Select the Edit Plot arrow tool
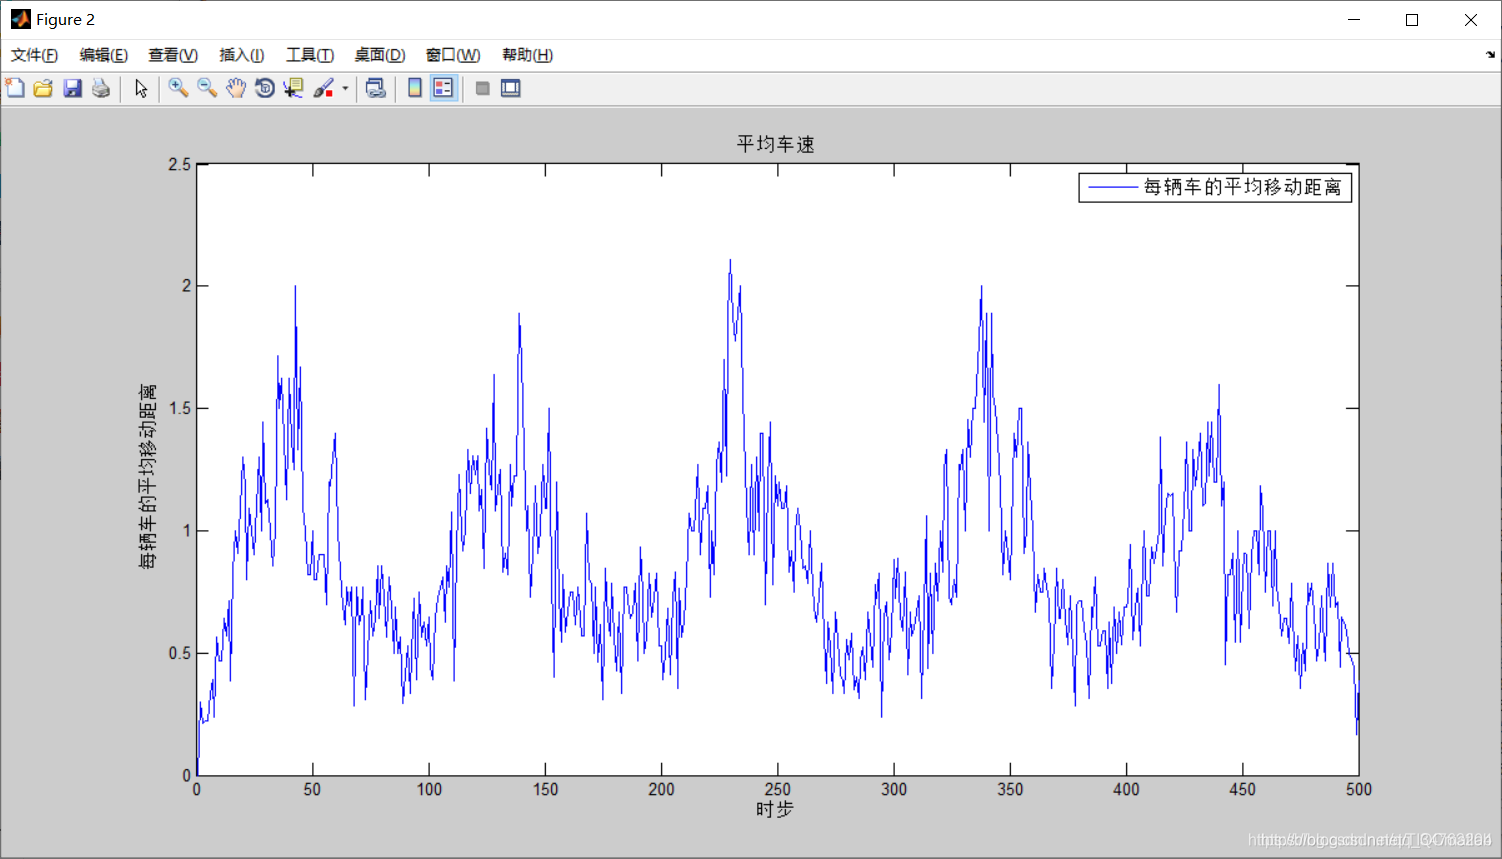 [x=141, y=88]
